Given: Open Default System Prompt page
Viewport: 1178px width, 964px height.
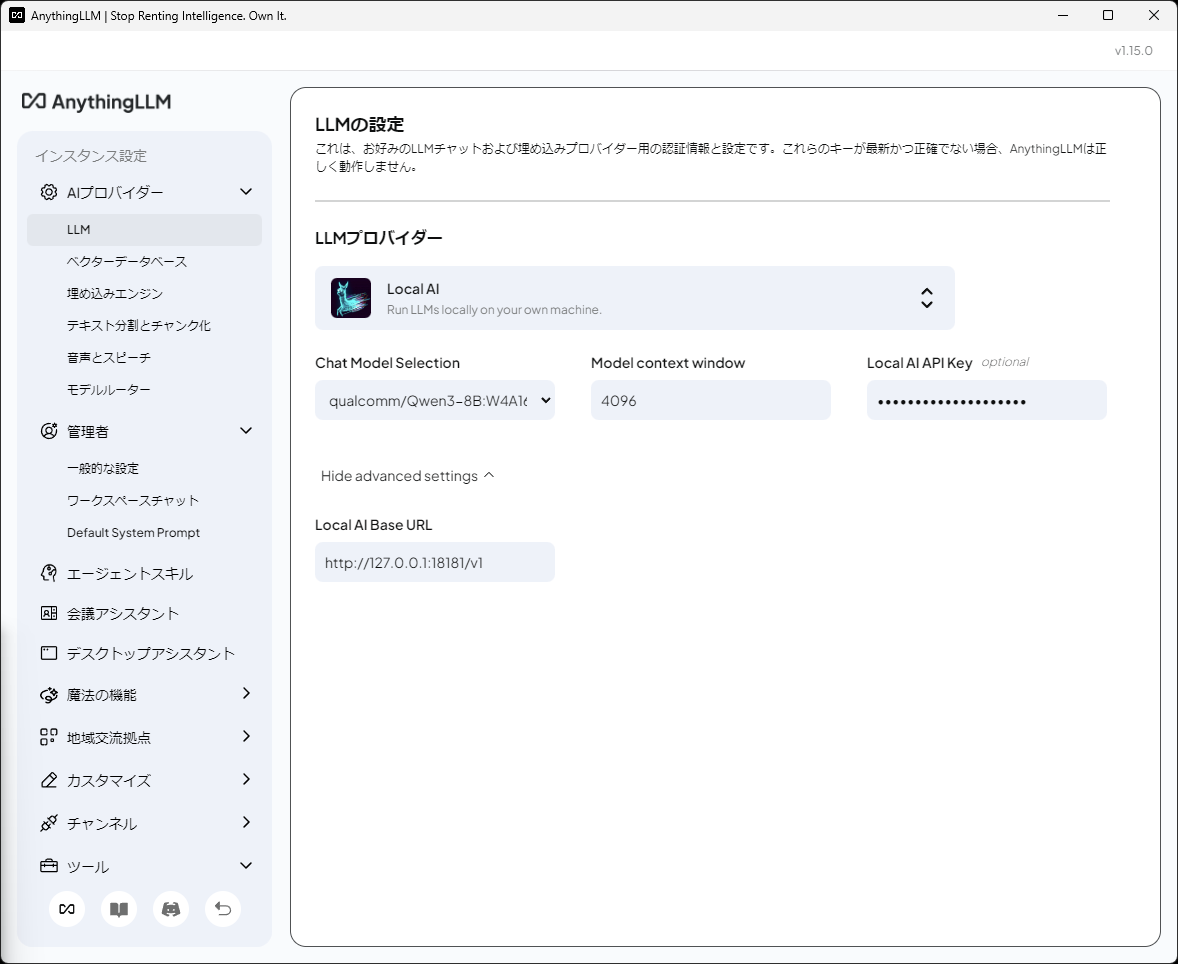Looking at the screenshot, I should [133, 533].
